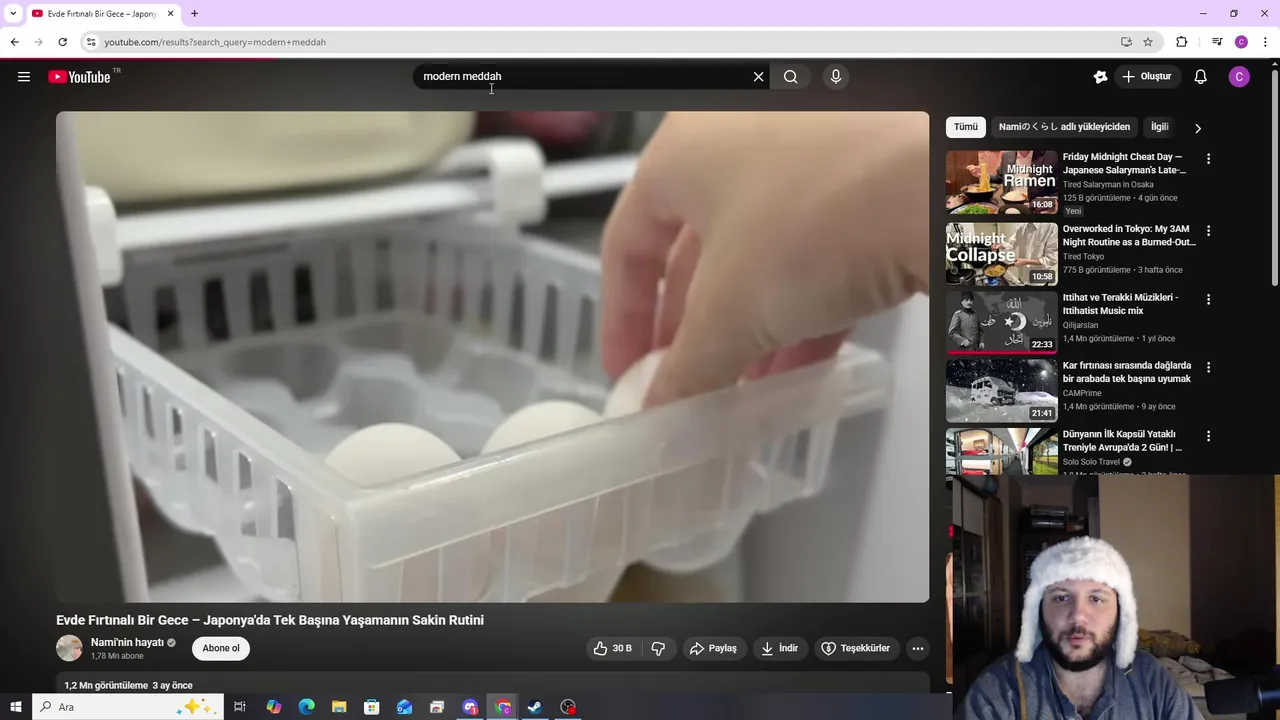The width and height of the screenshot is (1280, 720).
Task: Open options menu for Kar fırtınası video
Action: point(1208,367)
